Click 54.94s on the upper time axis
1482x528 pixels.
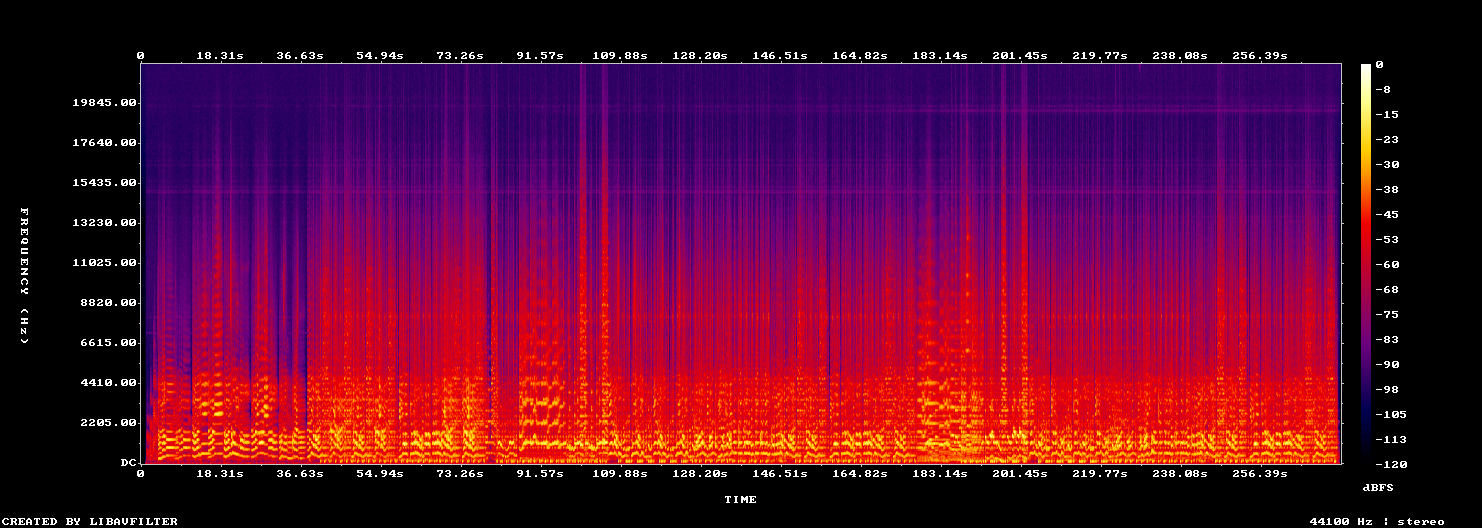coord(380,55)
